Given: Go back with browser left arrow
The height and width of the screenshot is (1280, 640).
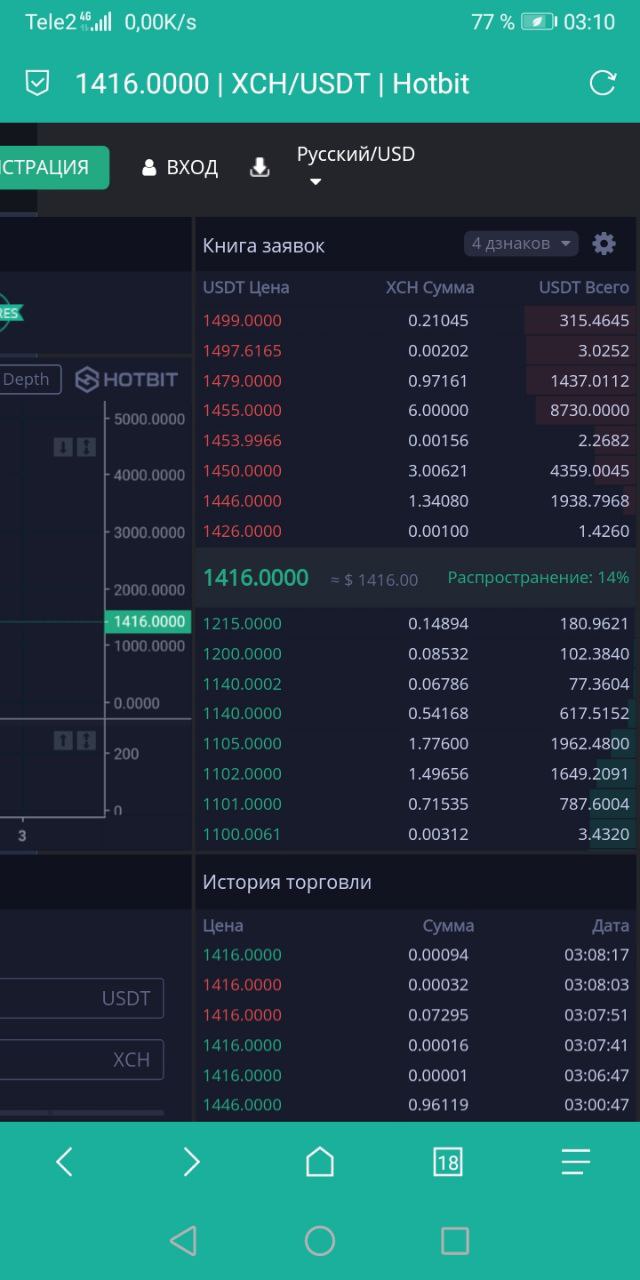Looking at the screenshot, I should 64,1161.
